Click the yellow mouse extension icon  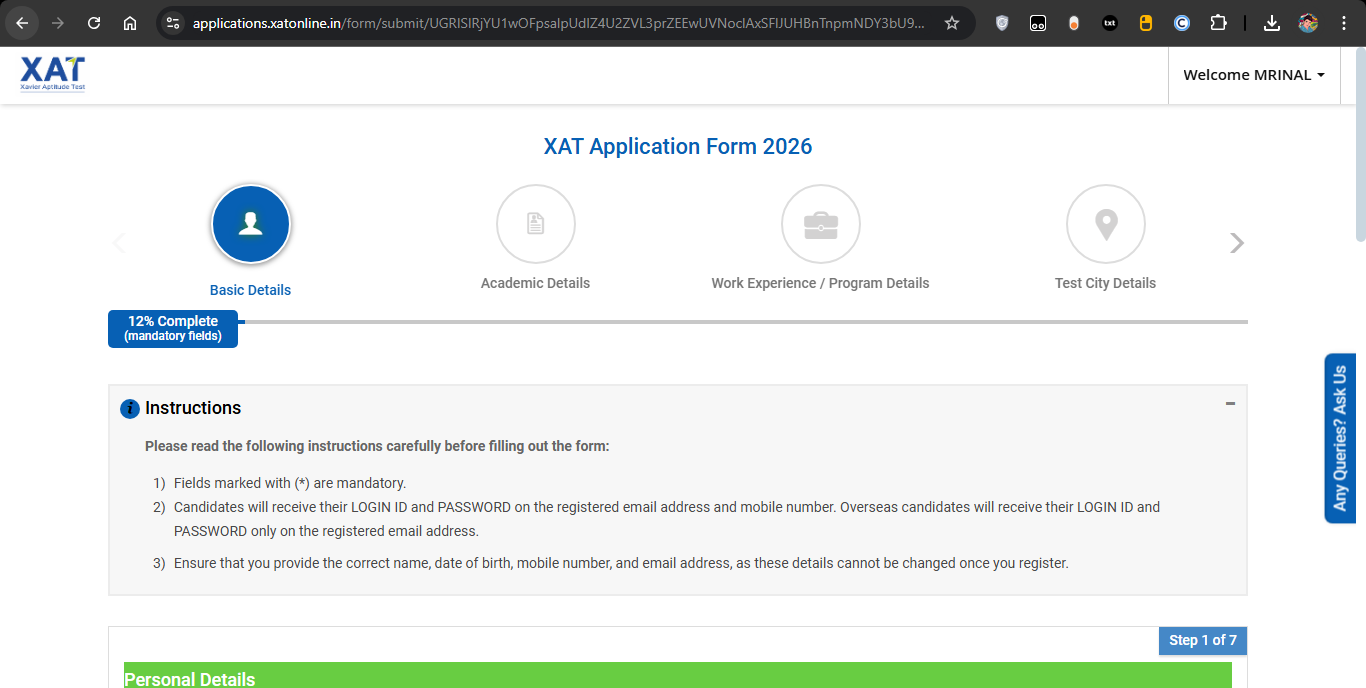(x=1146, y=23)
